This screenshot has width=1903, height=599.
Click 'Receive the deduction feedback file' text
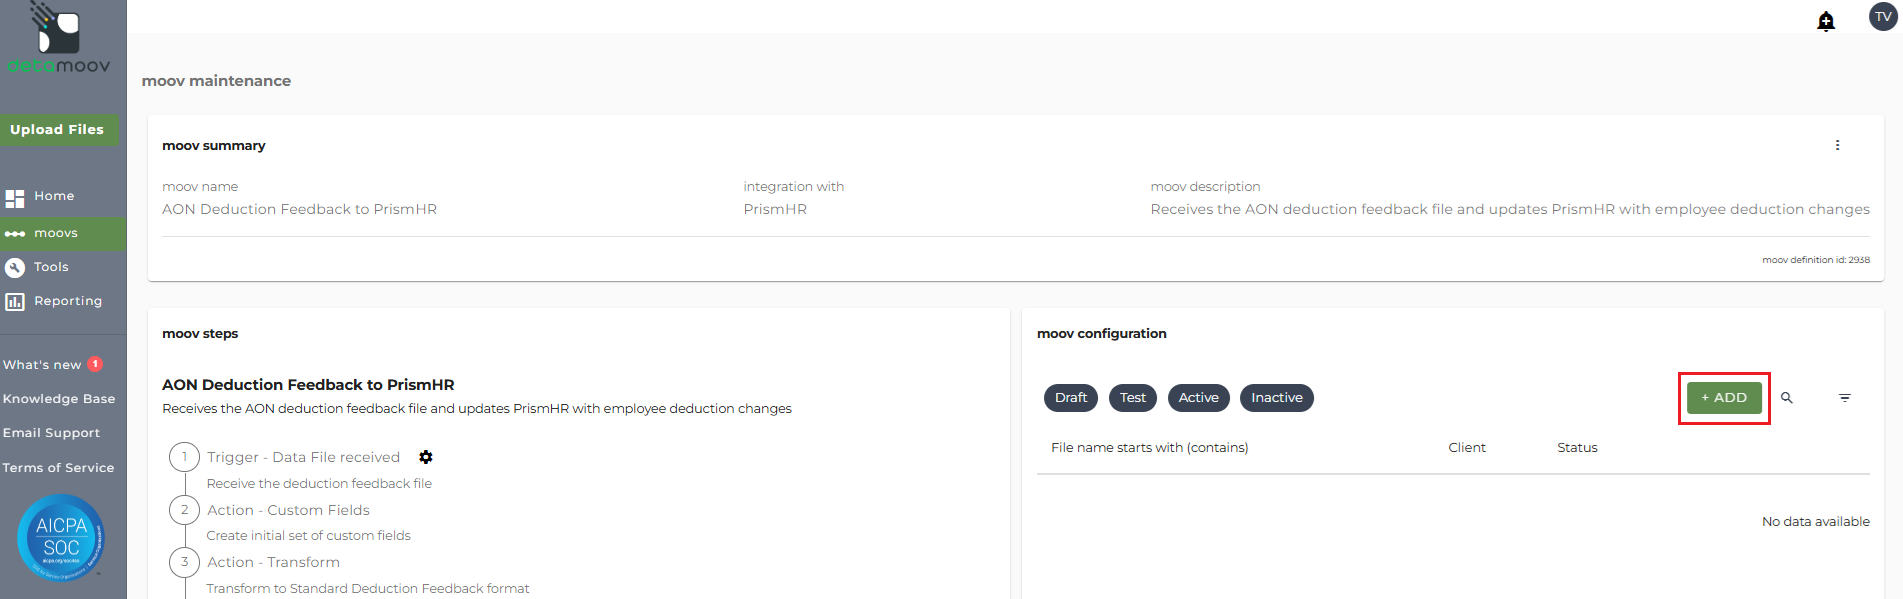[x=319, y=484]
